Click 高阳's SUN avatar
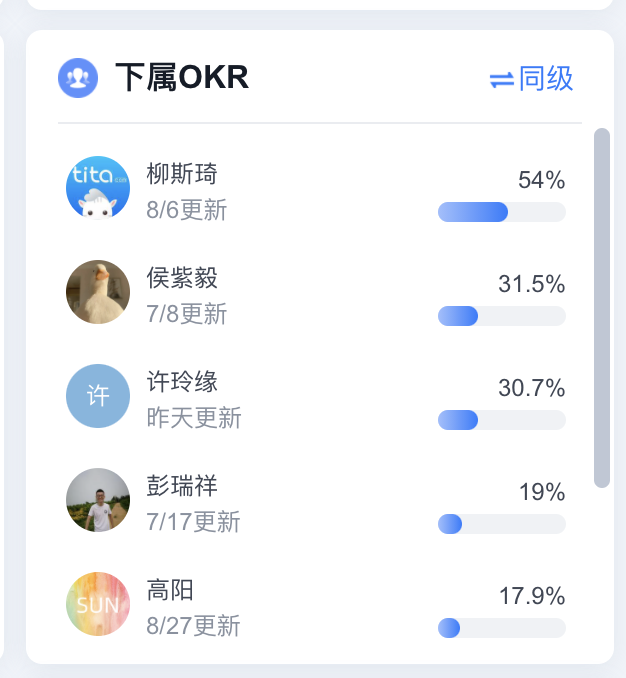Image resolution: width=626 pixels, height=678 pixels. 98,604
